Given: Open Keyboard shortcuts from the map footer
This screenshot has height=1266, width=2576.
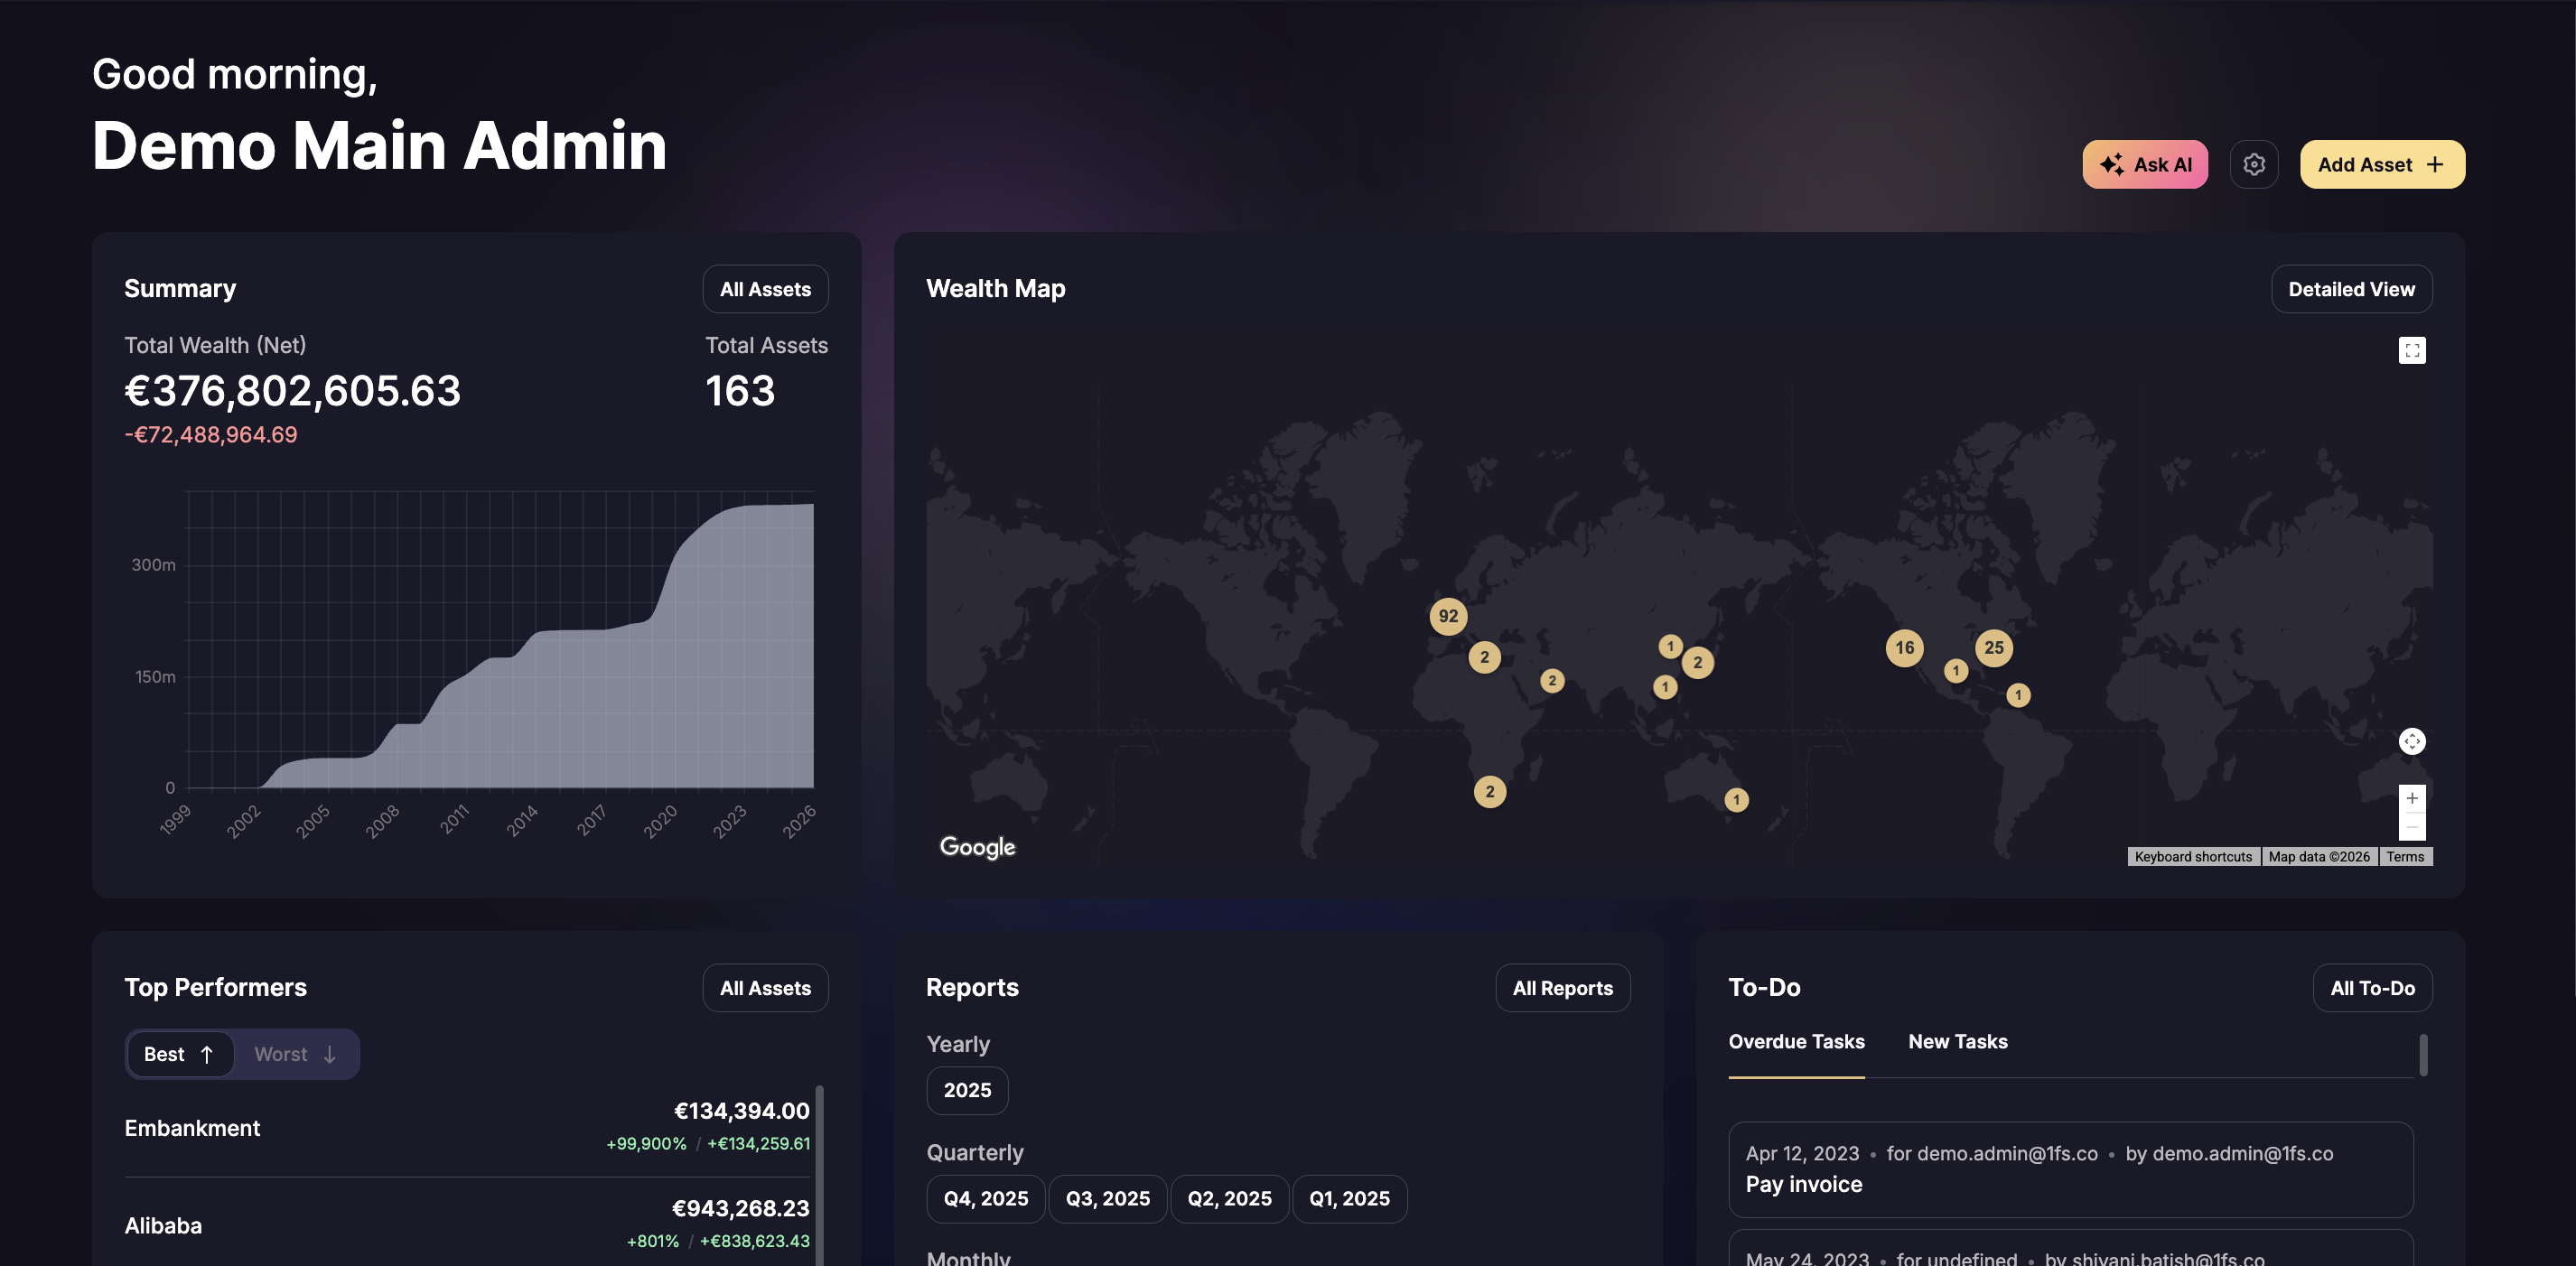Looking at the screenshot, I should [x=2193, y=856].
